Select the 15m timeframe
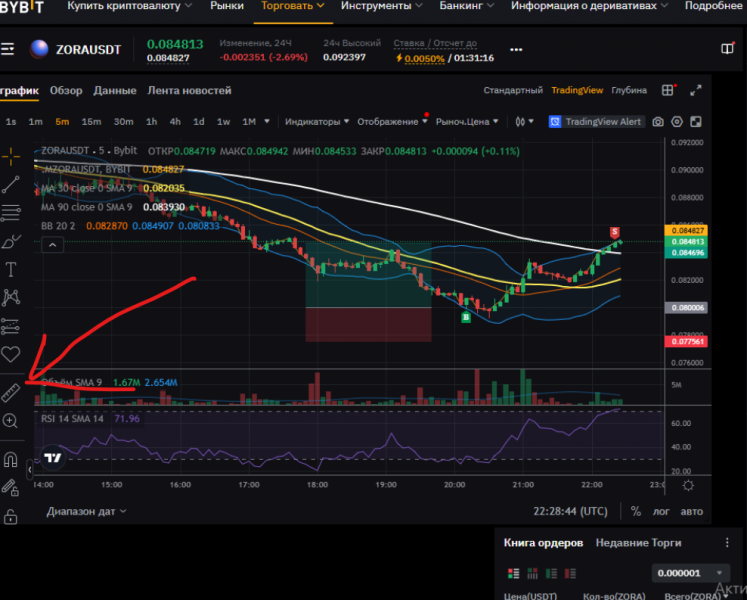Viewport: 747px width, 600px height. coord(91,122)
